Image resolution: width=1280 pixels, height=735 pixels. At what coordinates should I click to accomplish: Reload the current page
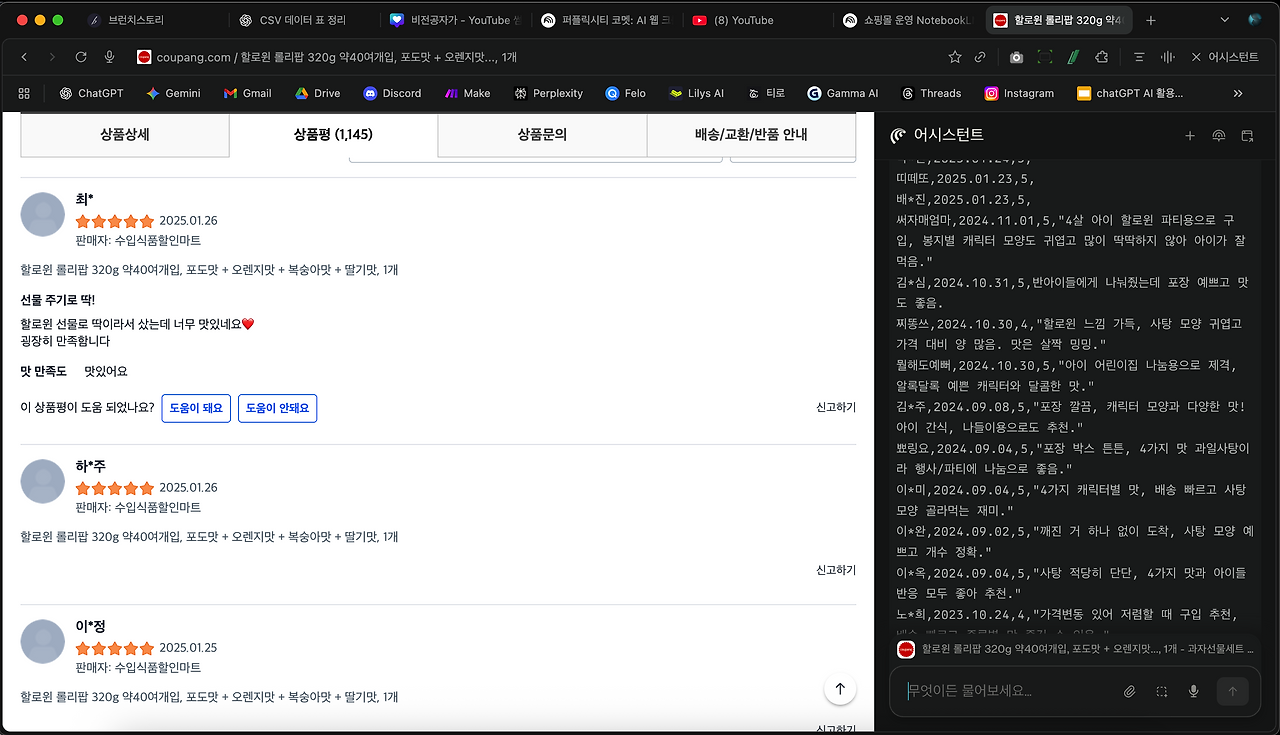(80, 57)
